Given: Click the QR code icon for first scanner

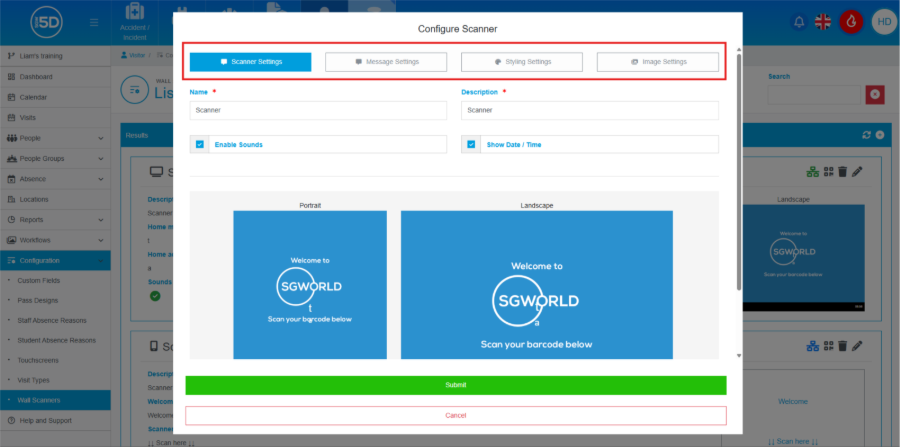Looking at the screenshot, I should pos(827,172).
